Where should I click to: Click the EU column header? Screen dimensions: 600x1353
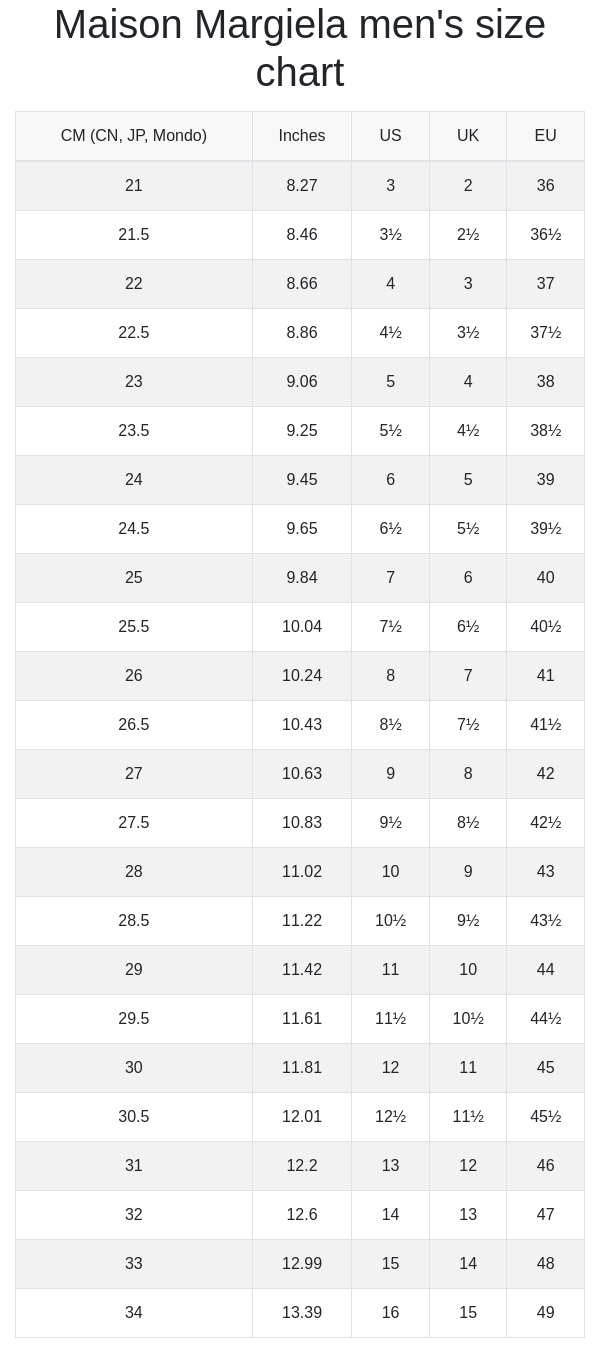click(x=545, y=136)
